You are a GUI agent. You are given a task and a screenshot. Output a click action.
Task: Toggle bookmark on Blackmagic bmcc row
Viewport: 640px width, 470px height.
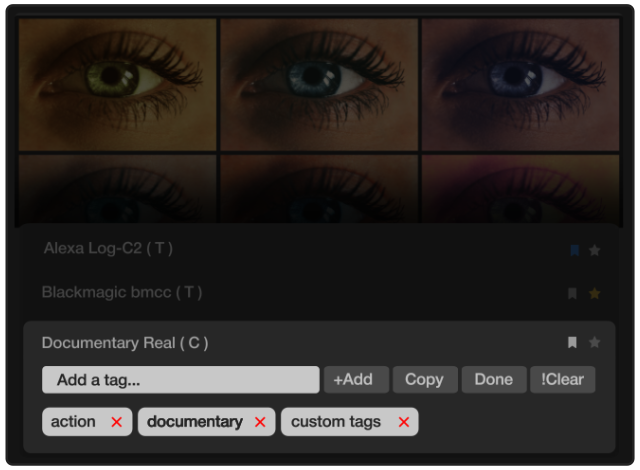pos(572,293)
